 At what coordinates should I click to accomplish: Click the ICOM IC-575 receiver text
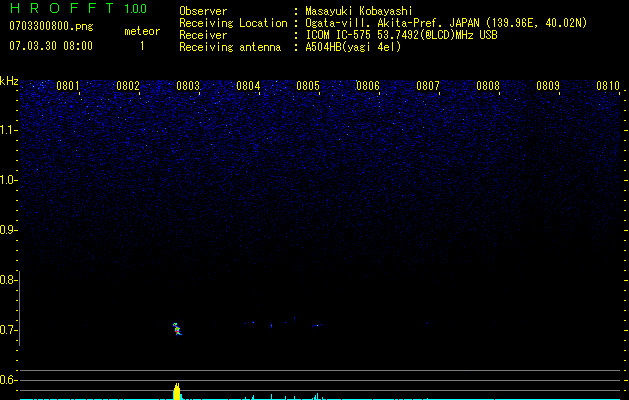[401, 35]
